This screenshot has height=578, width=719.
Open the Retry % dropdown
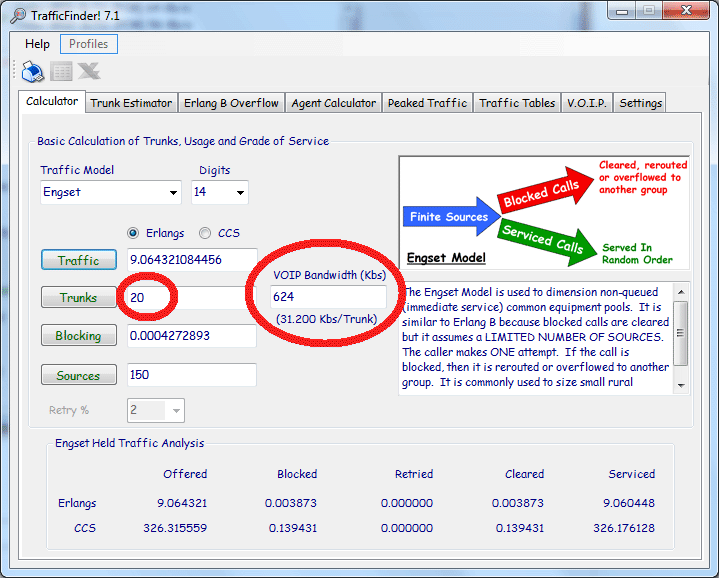coord(156,410)
